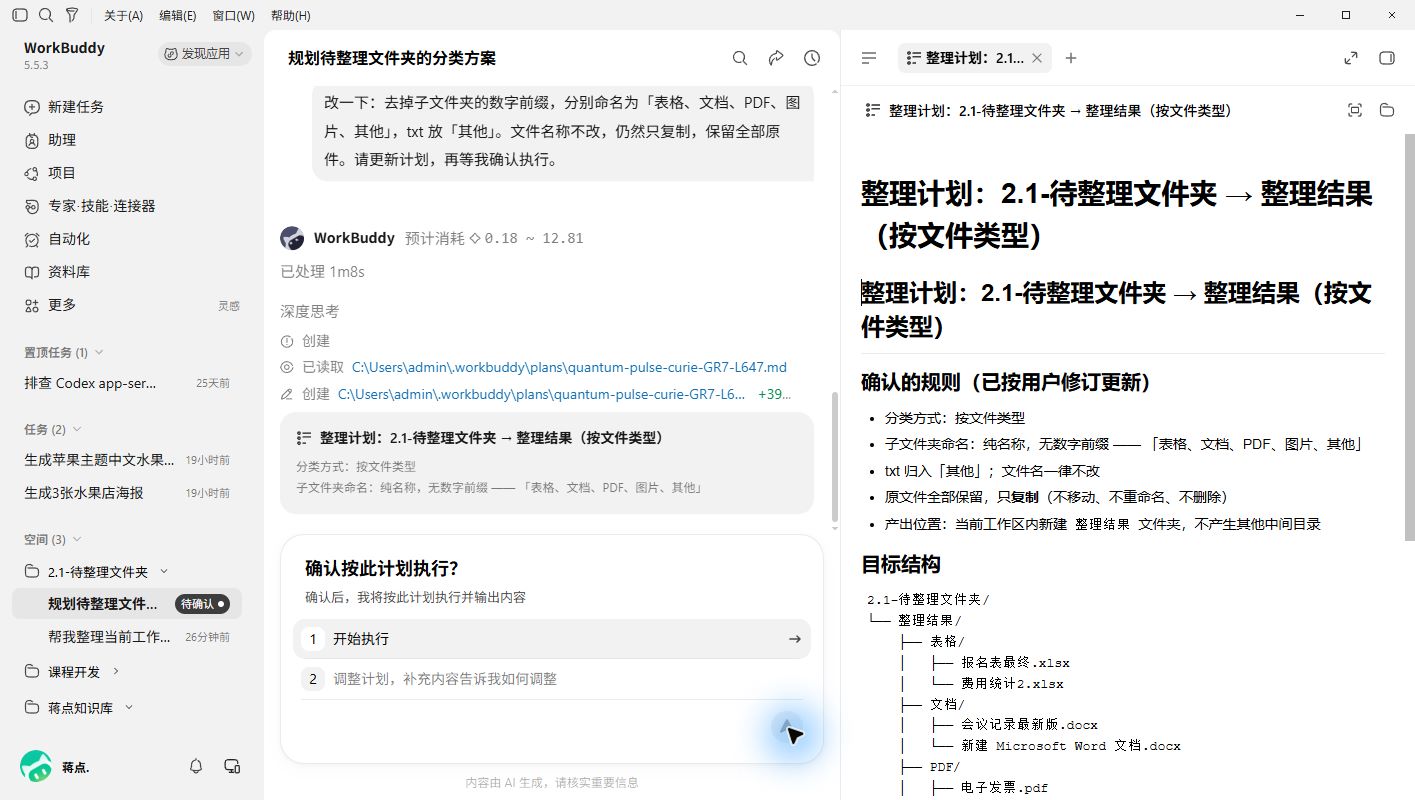This screenshot has height=800, width=1415.
Task: Search within the conversation using magnifier icon
Action: (x=740, y=58)
